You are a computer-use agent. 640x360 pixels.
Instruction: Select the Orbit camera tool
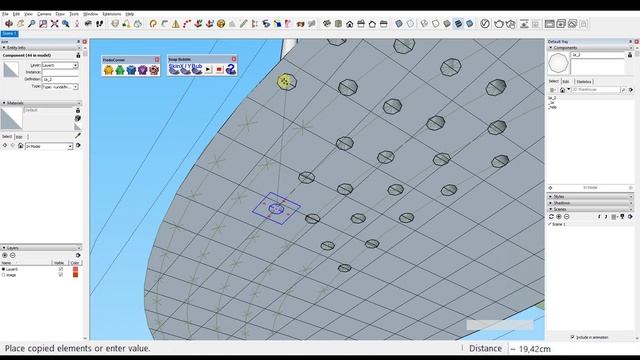tap(9, 24)
